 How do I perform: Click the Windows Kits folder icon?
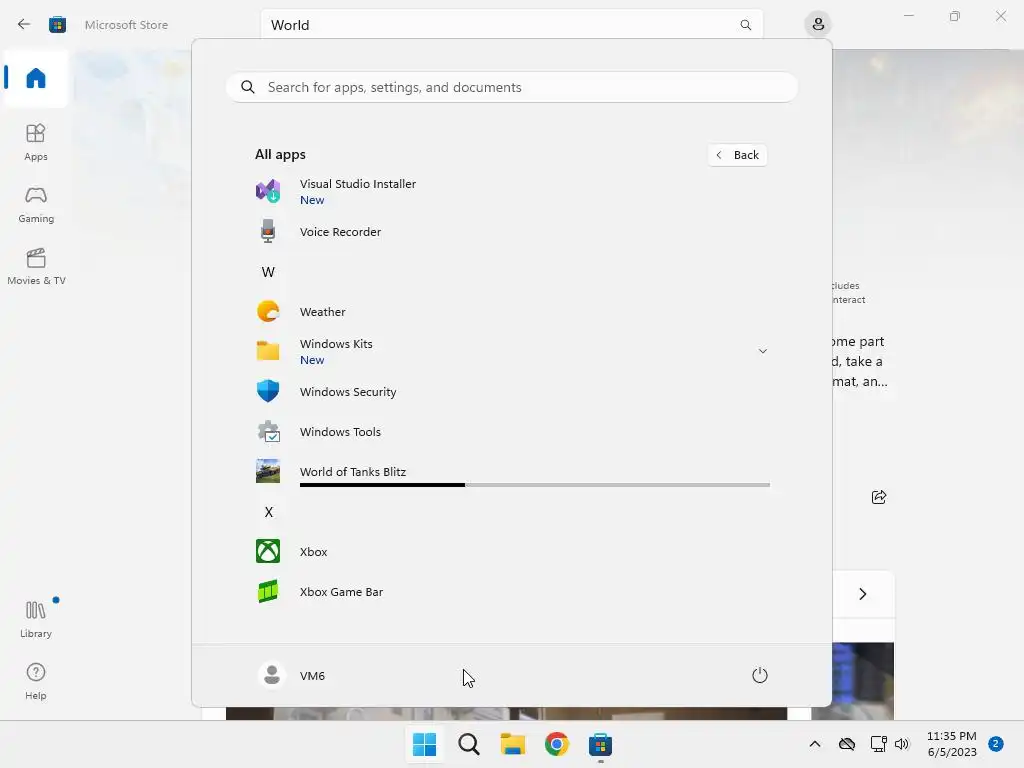click(268, 351)
